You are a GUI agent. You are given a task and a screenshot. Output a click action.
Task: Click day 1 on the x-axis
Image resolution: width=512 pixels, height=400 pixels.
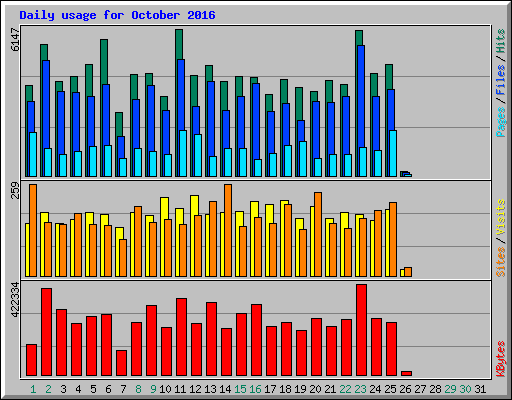pyautogui.click(x=33, y=389)
